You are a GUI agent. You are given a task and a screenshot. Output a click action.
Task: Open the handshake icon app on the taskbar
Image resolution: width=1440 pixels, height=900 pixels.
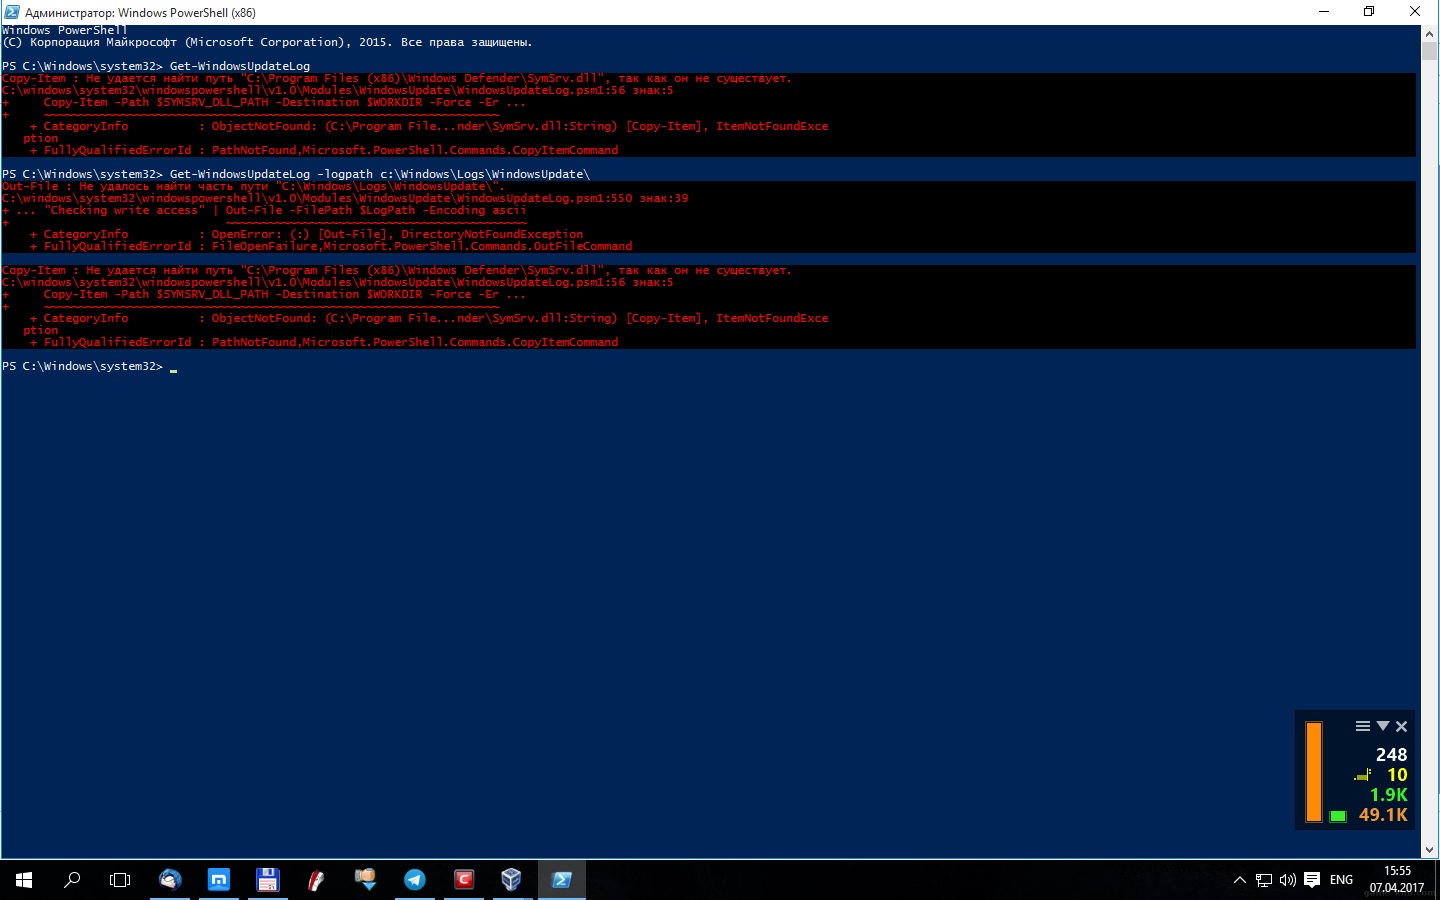click(365, 880)
